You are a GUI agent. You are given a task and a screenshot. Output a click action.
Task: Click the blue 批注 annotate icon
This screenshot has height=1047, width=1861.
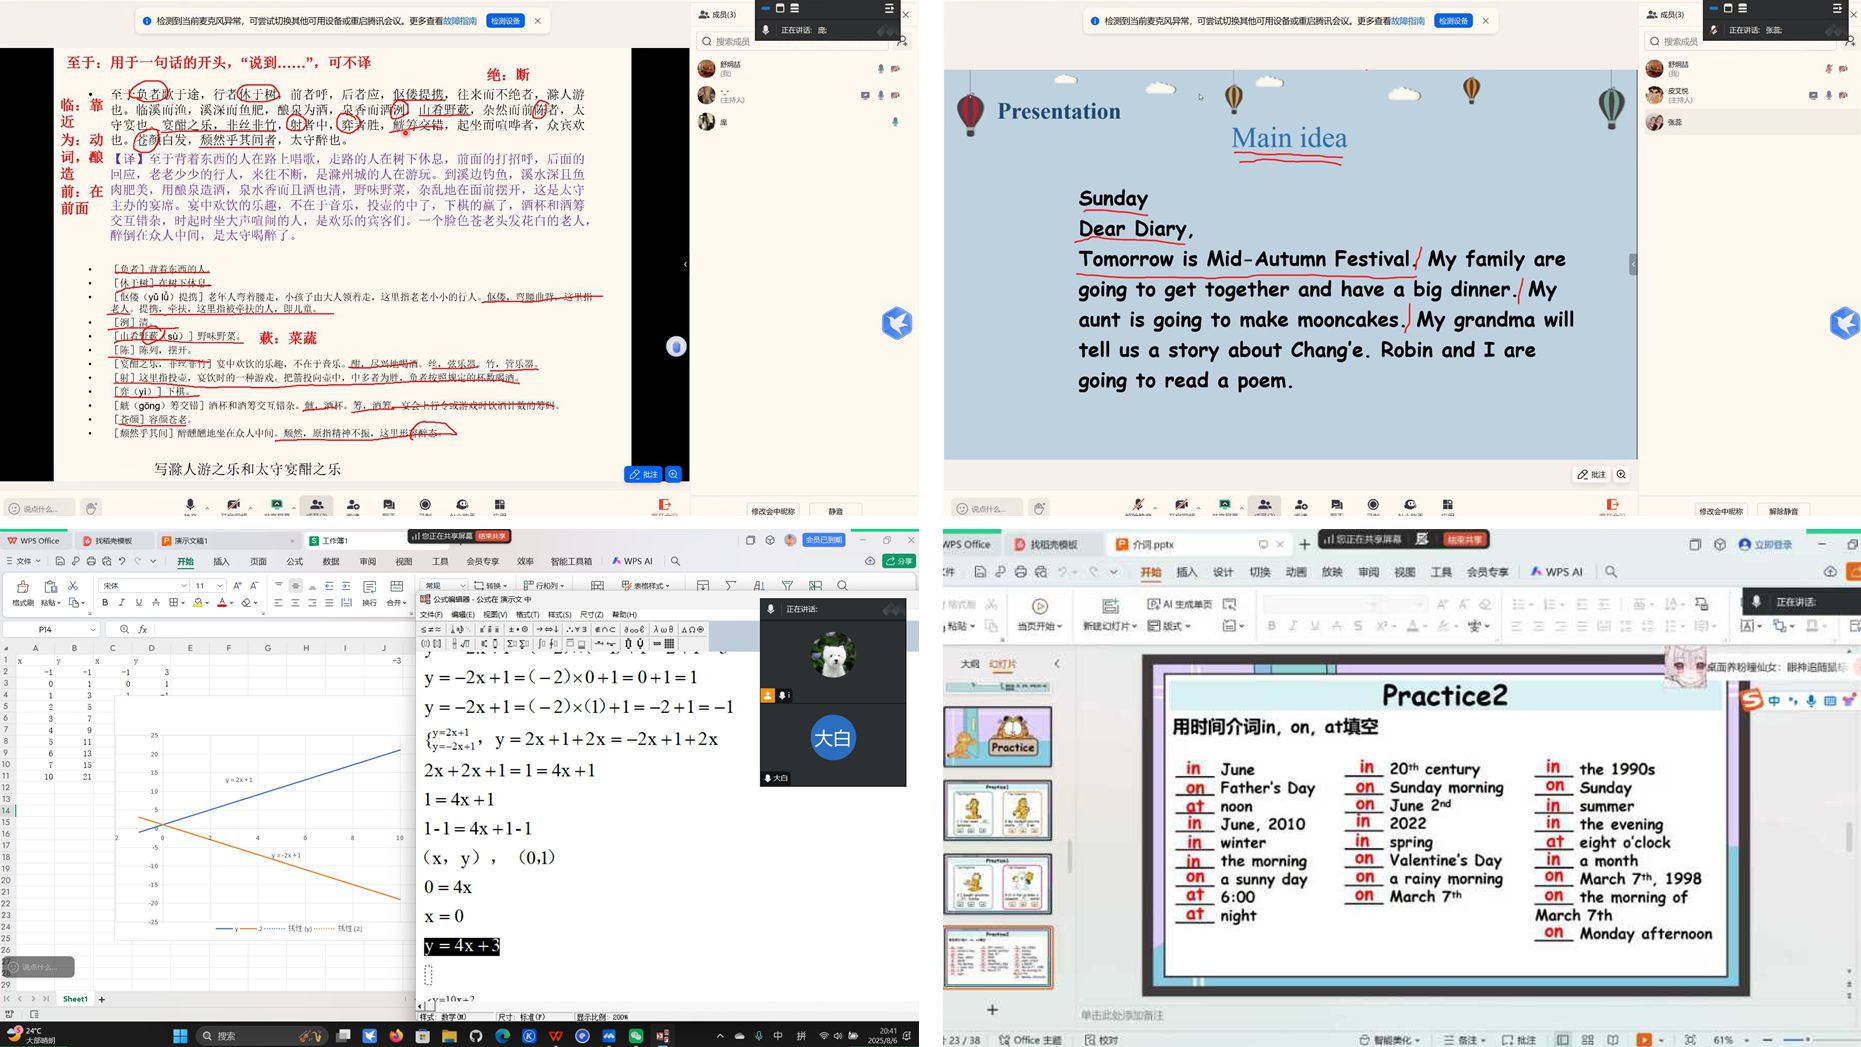[643, 474]
